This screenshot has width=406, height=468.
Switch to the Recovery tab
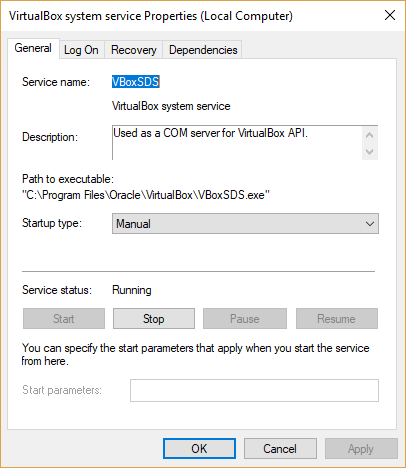[134, 50]
